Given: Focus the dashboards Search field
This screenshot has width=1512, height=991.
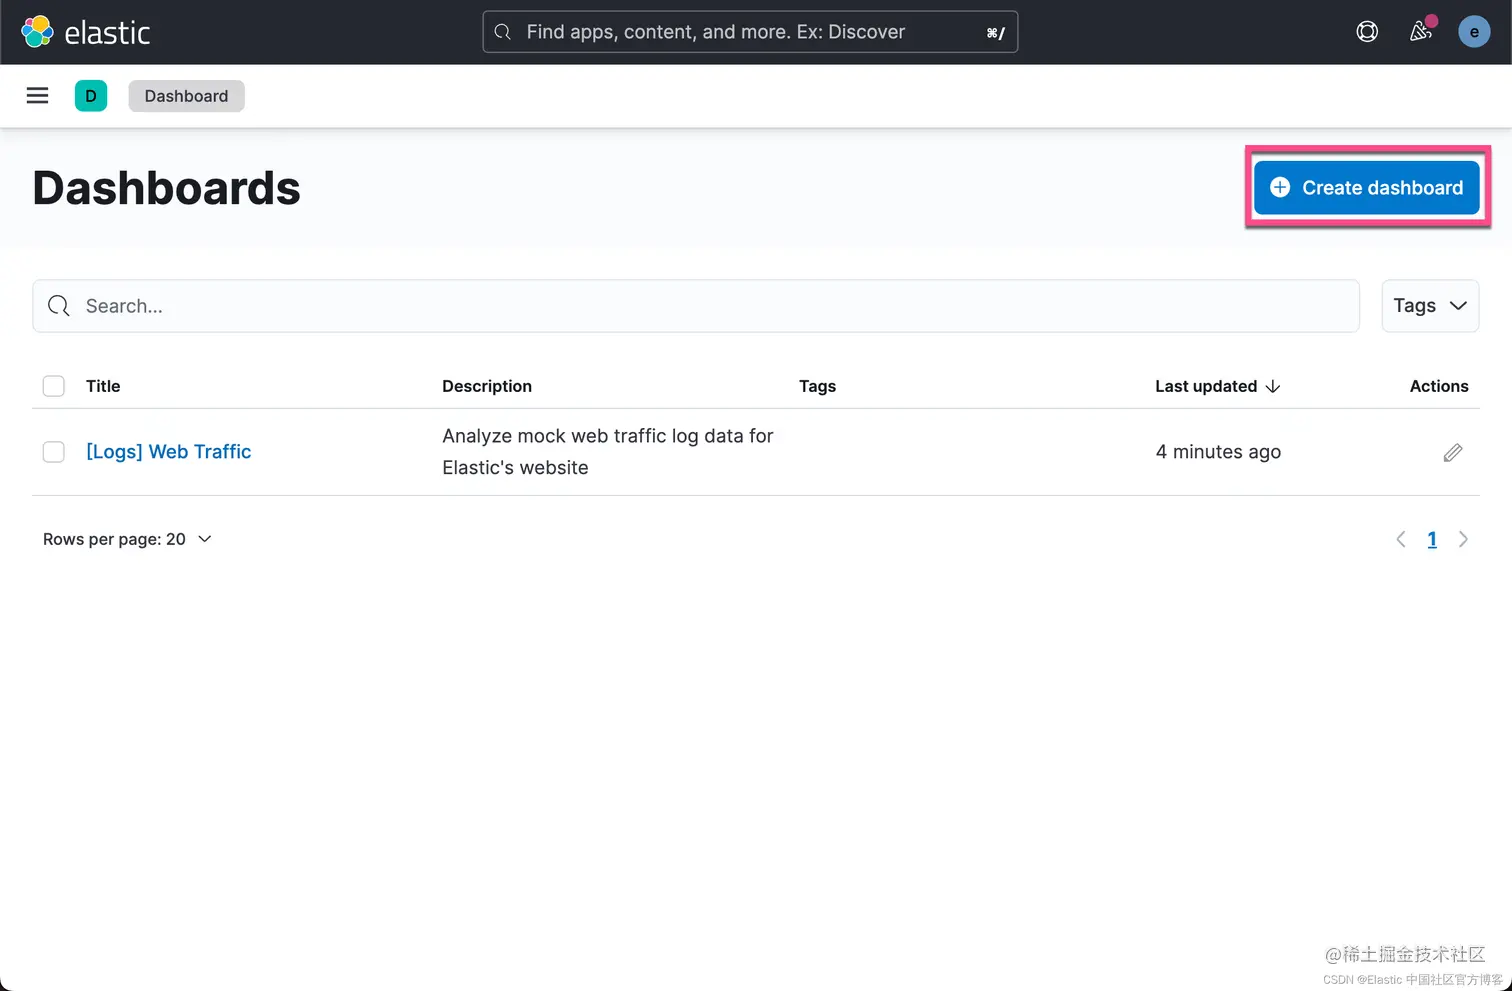Looking at the screenshot, I should coord(696,306).
